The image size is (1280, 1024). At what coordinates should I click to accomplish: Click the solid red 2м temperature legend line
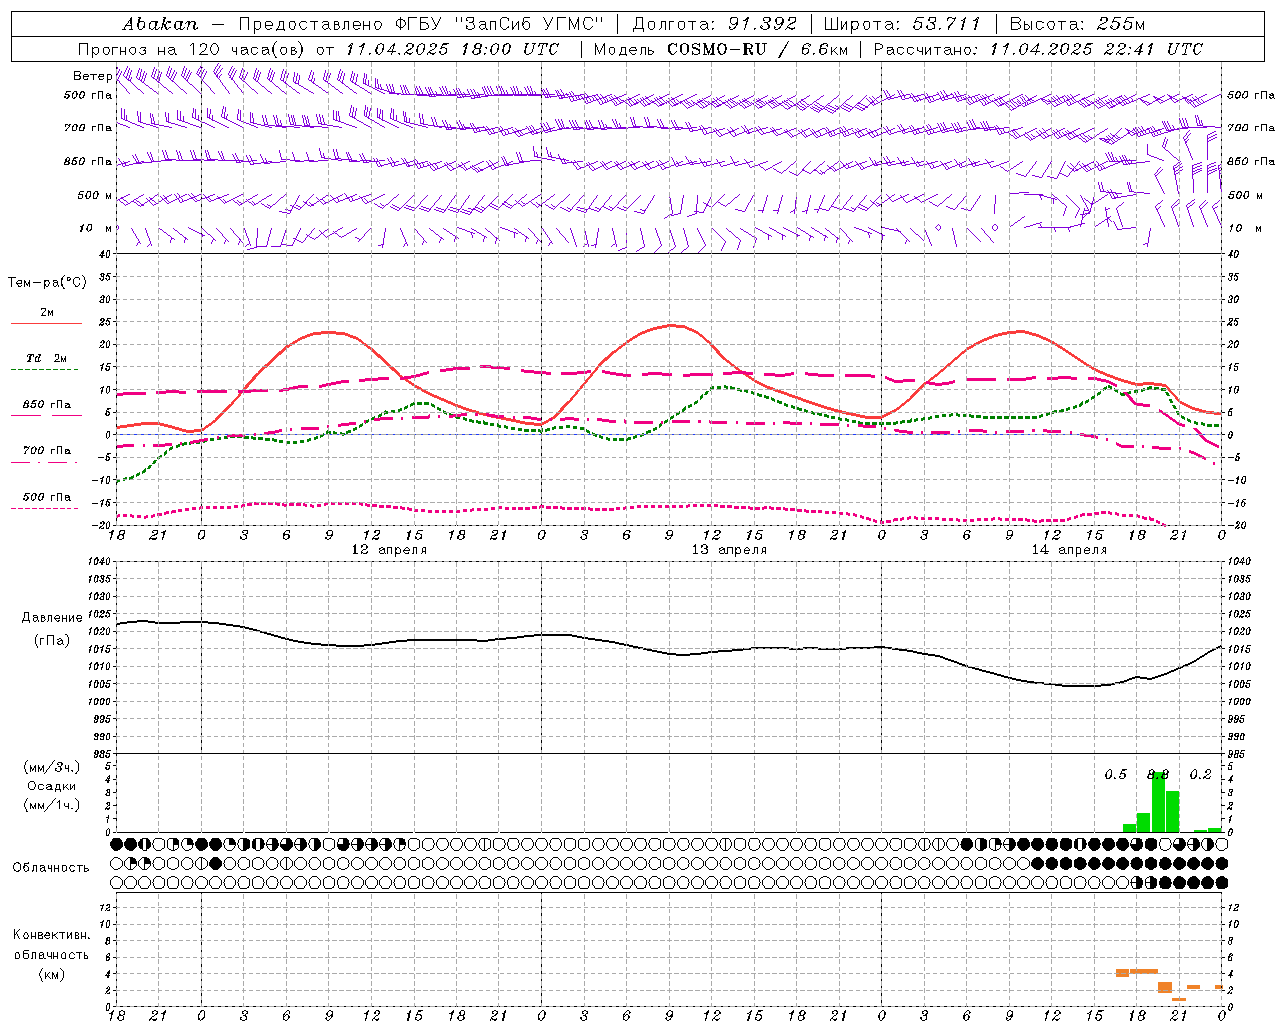pyautogui.click(x=46, y=324)
